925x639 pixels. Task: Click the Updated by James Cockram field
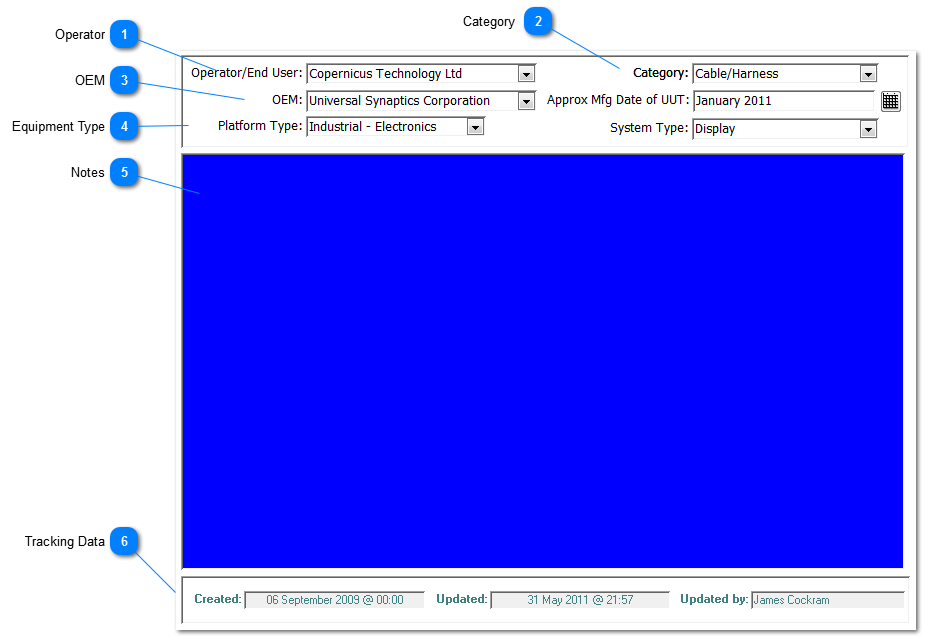(827, 600)
